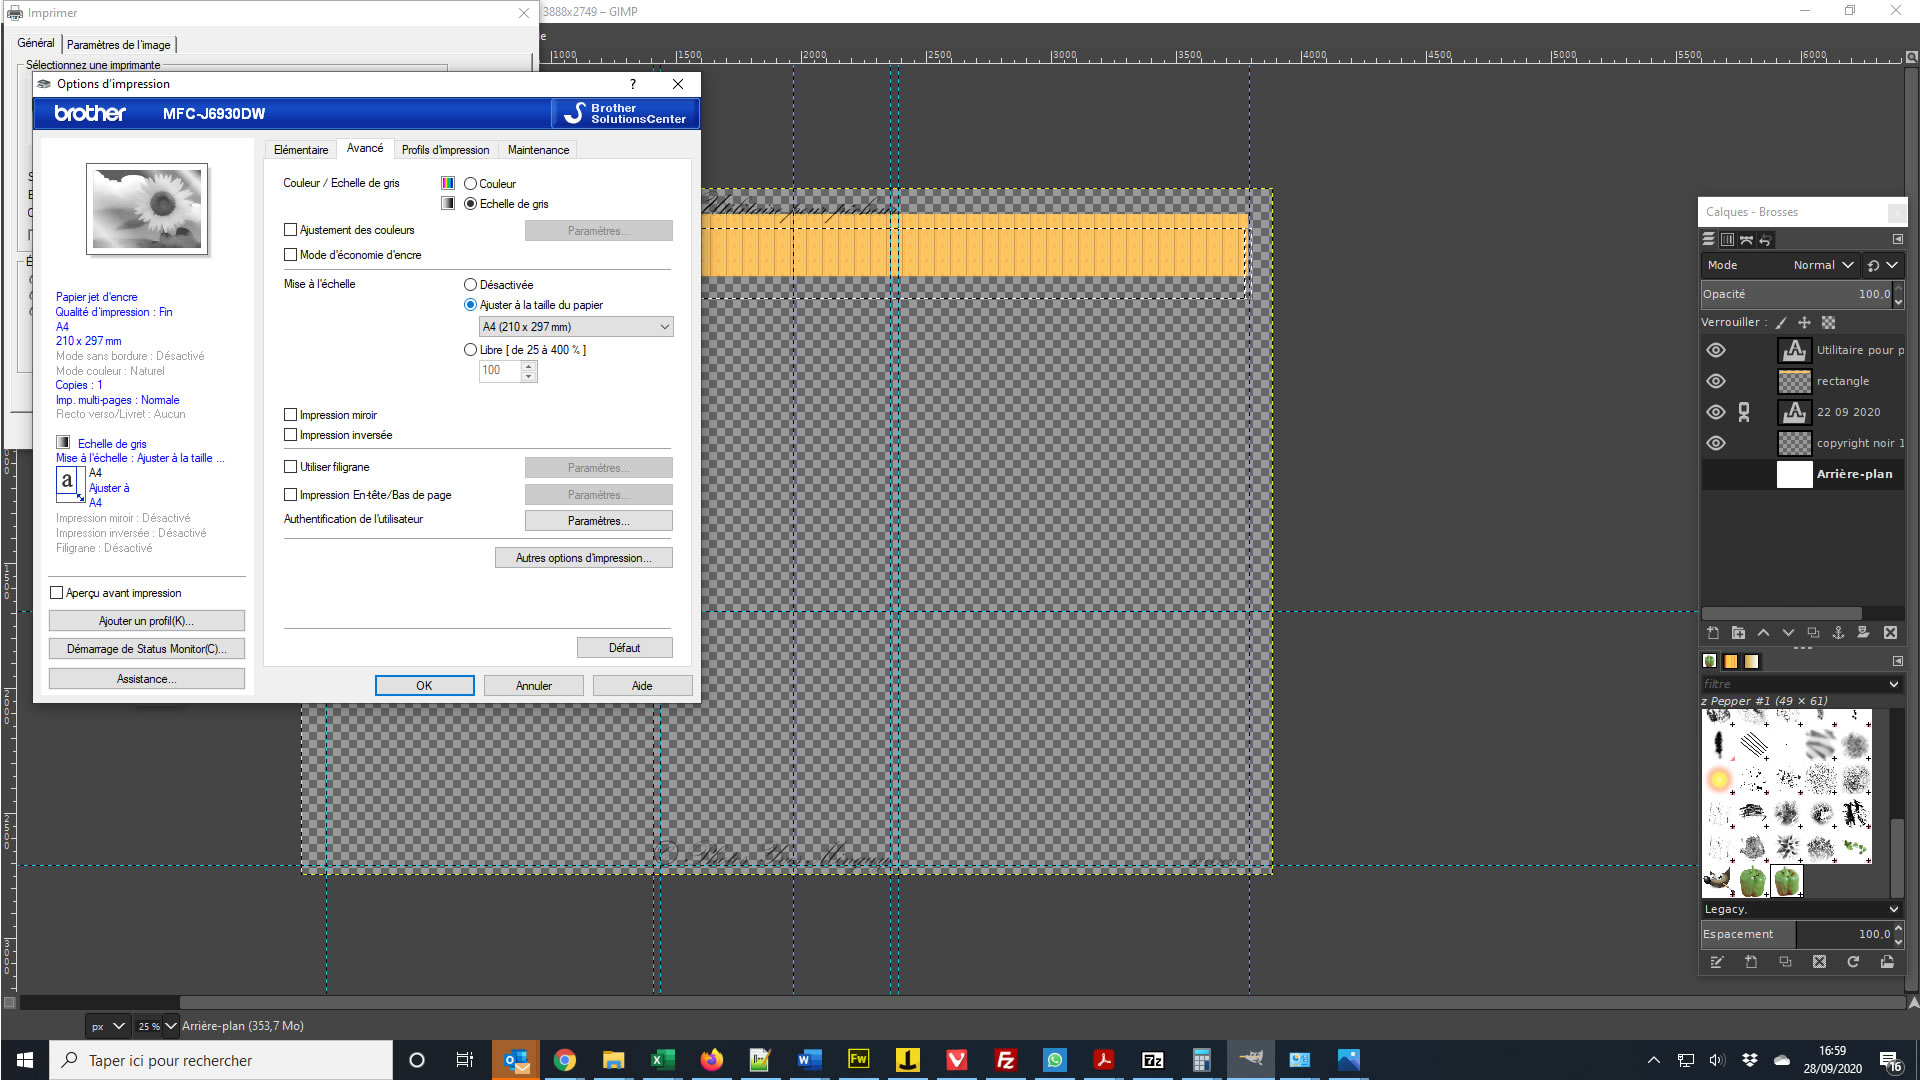The image size is (1920, 1080).
Task: Click the Opacité slider in layers panel
Action: point(1790,294)
